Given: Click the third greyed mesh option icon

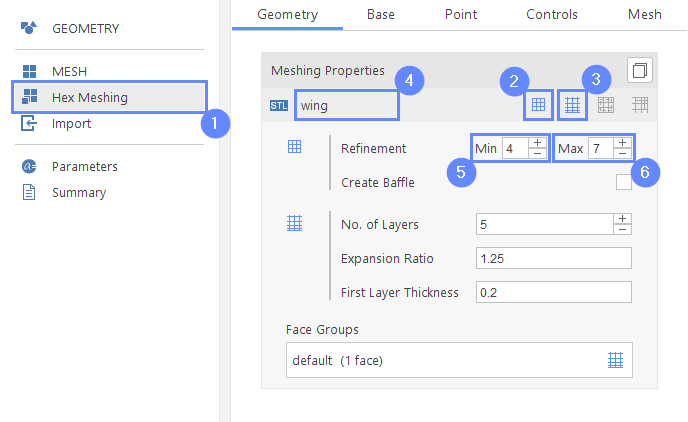Looking at the screenshot, I should point(606,104).
